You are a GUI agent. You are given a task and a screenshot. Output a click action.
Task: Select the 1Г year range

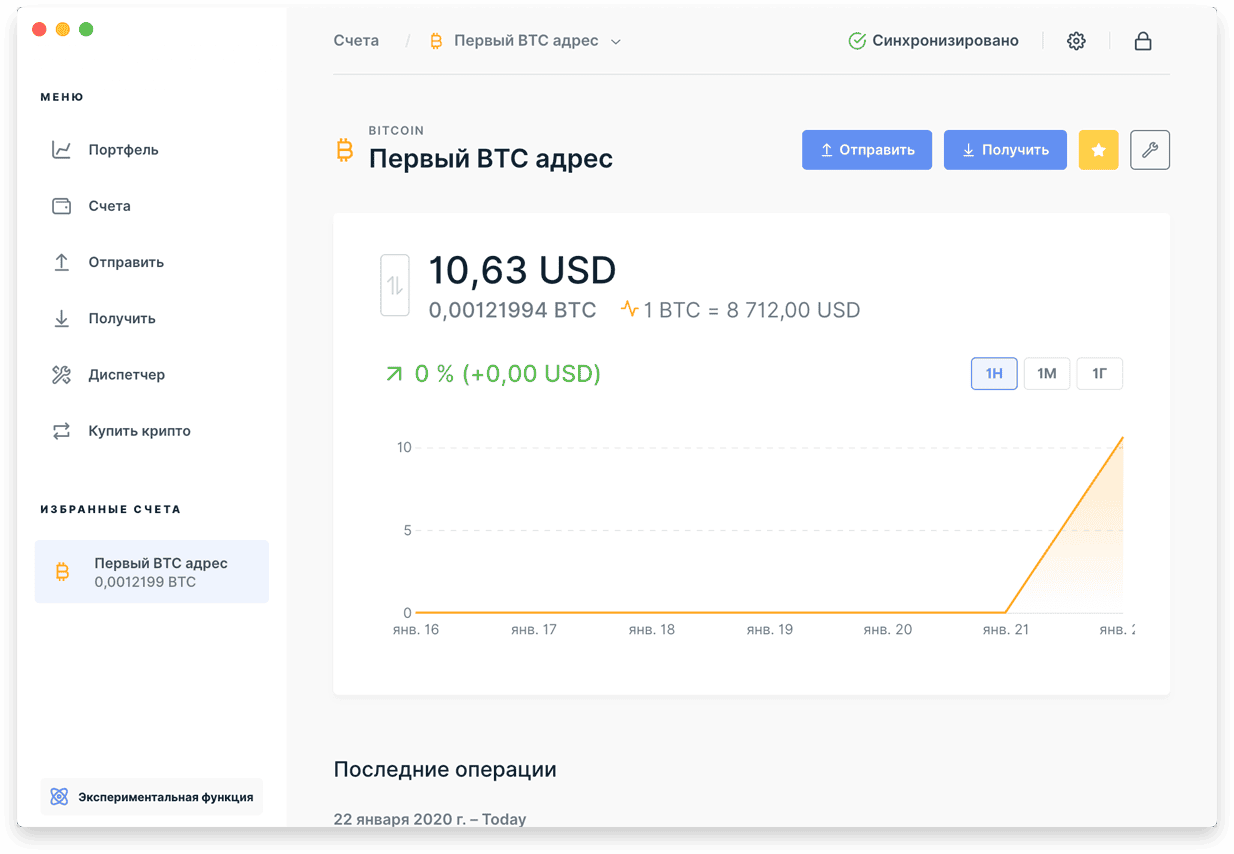(x=1099, y=374)
